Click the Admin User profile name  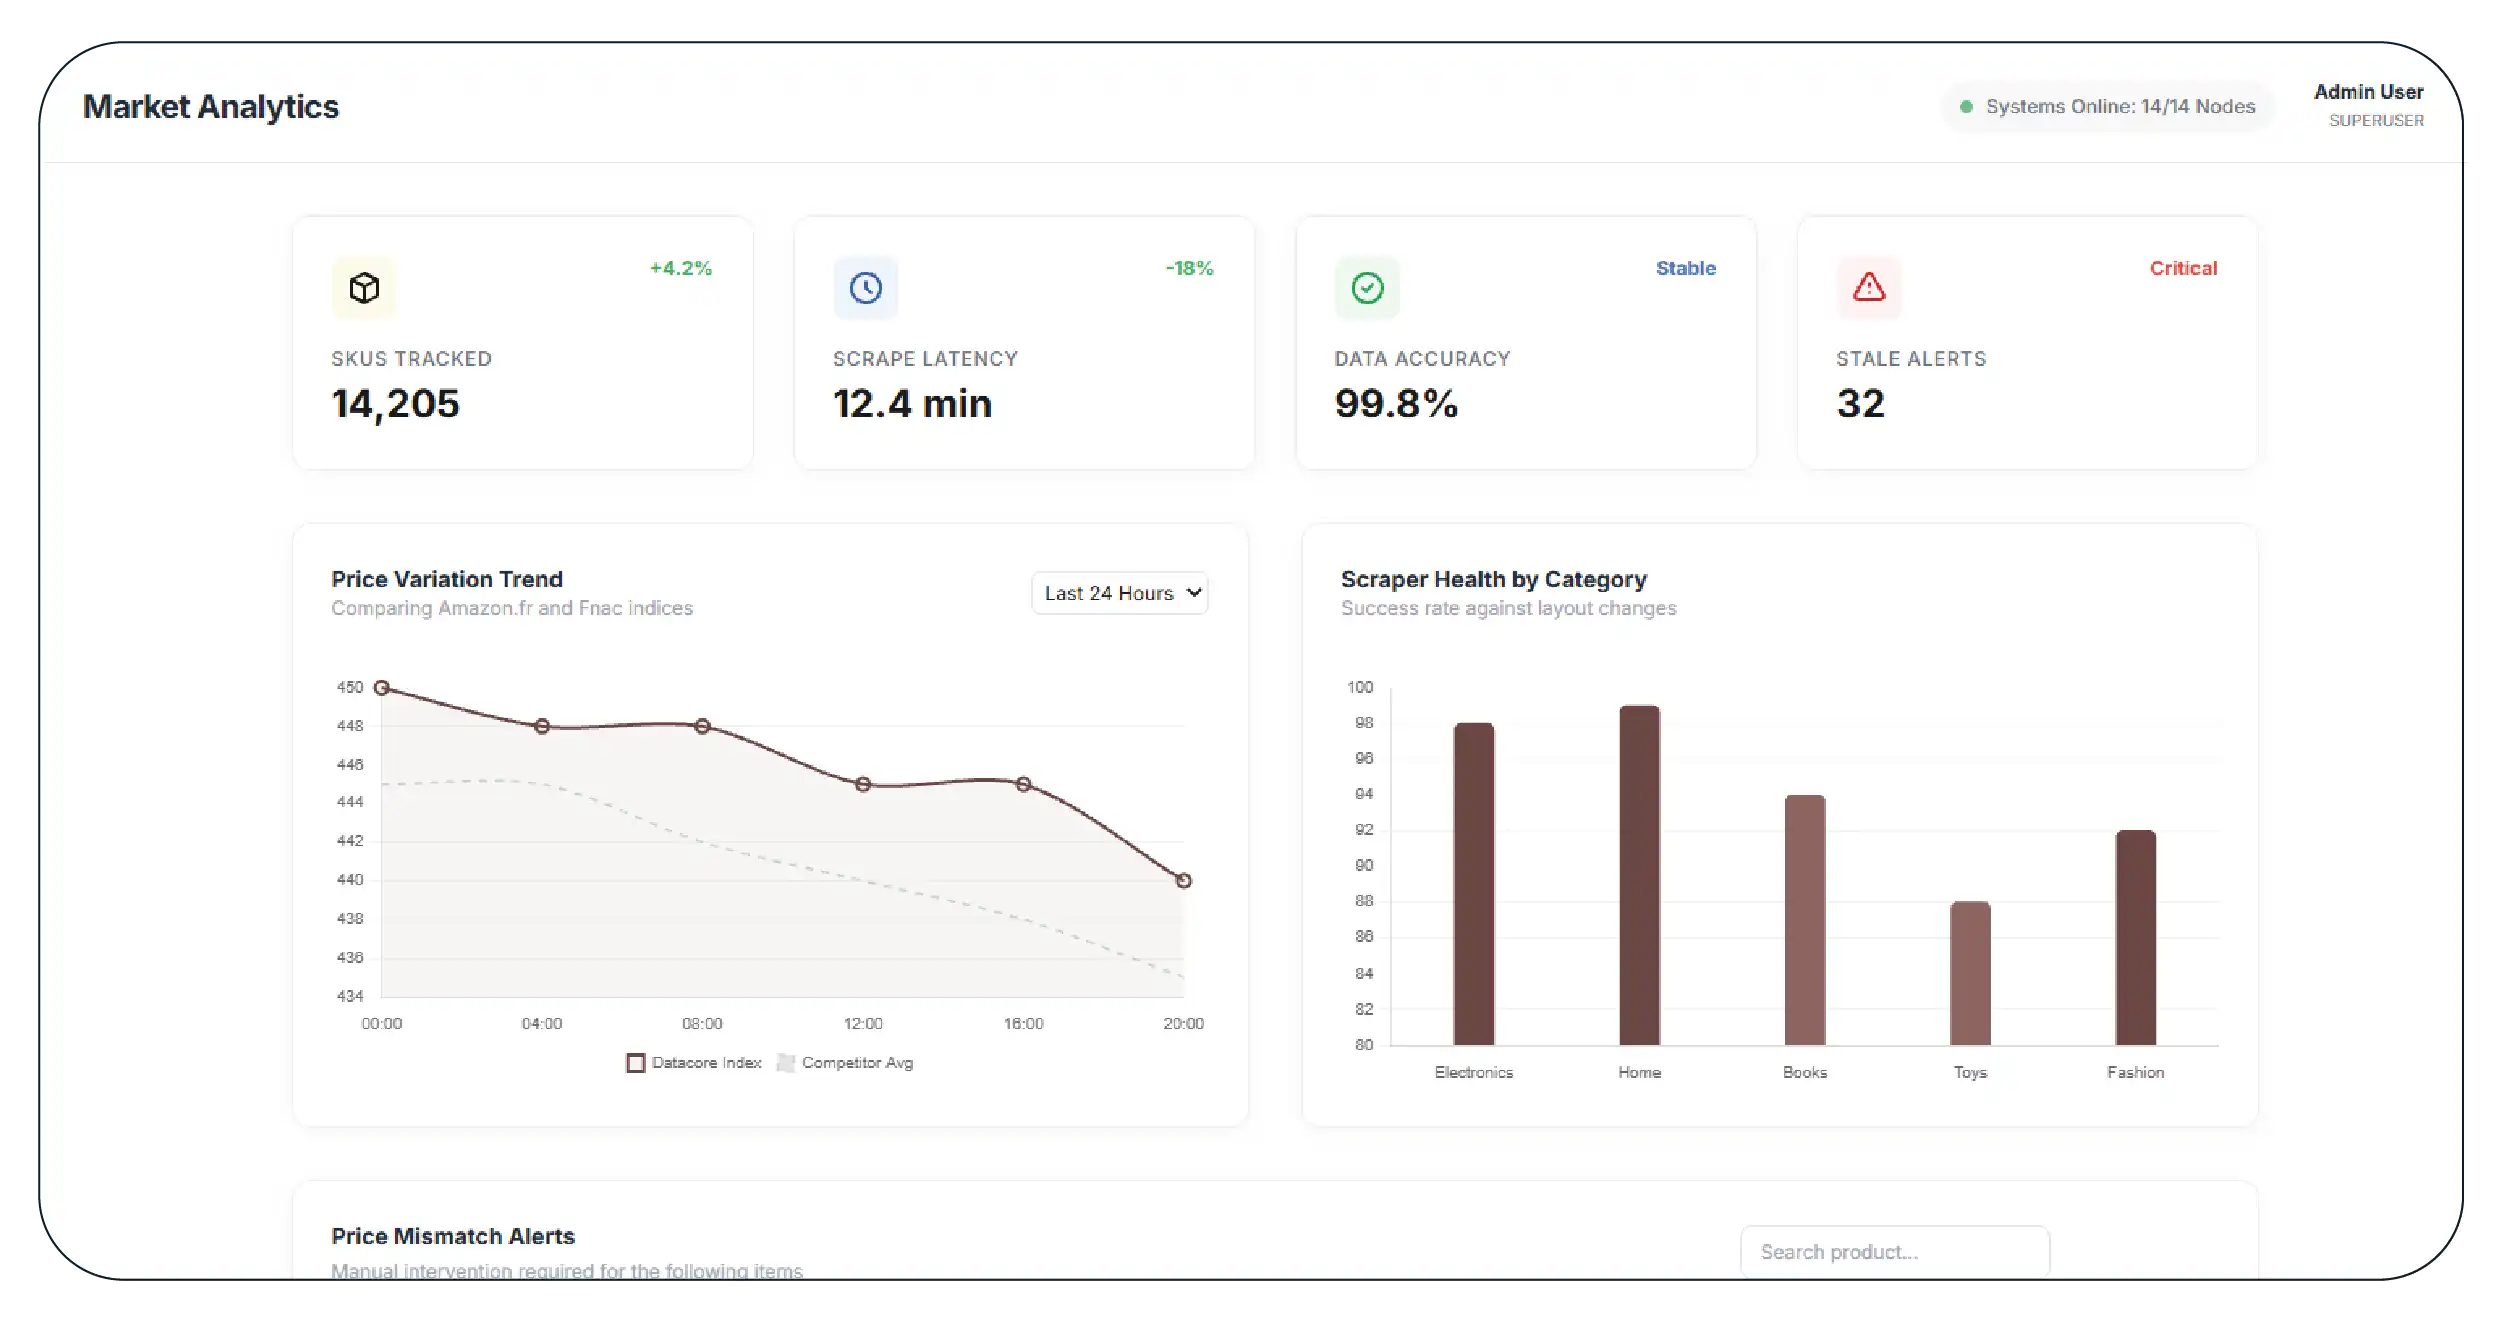click(x=2367, y=92)
